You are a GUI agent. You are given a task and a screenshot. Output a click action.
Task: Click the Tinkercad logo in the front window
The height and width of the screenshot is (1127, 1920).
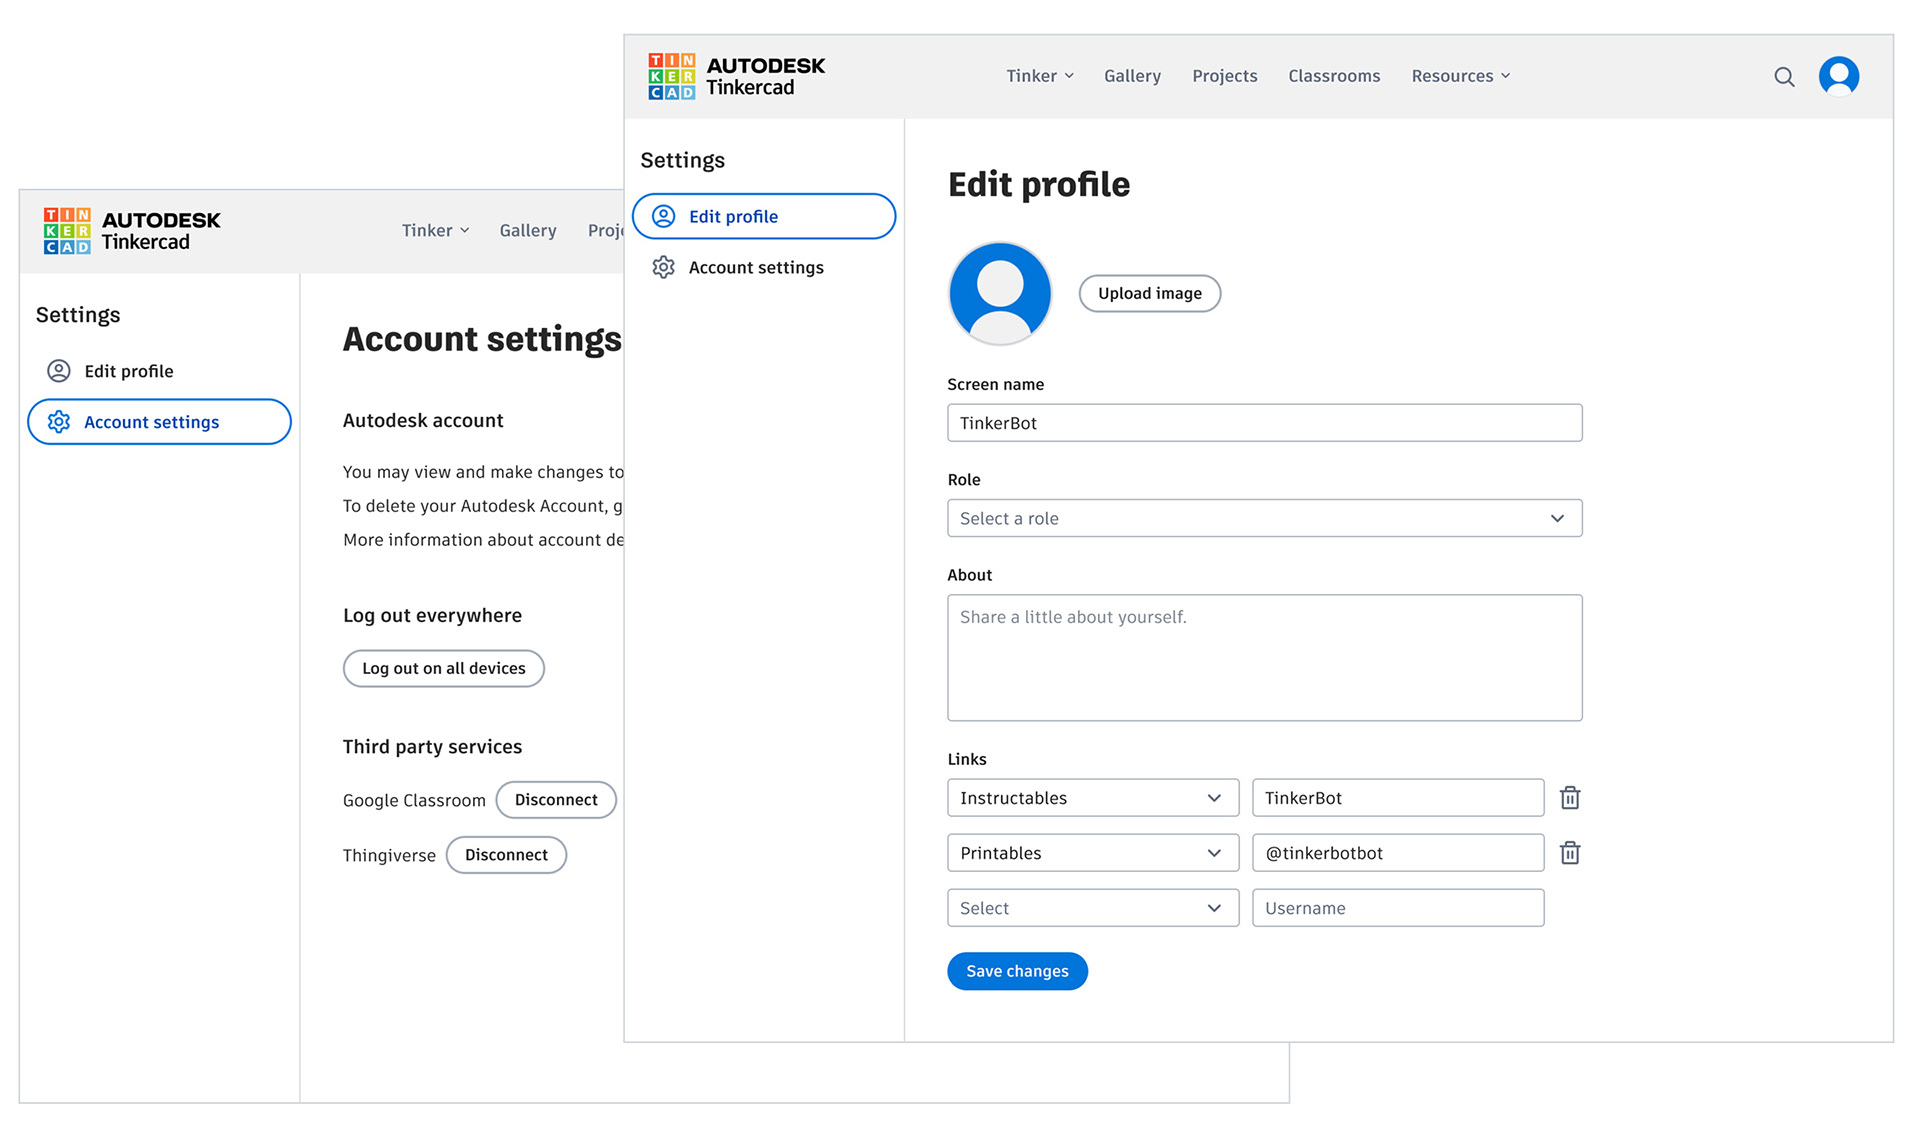coord(736,77)
